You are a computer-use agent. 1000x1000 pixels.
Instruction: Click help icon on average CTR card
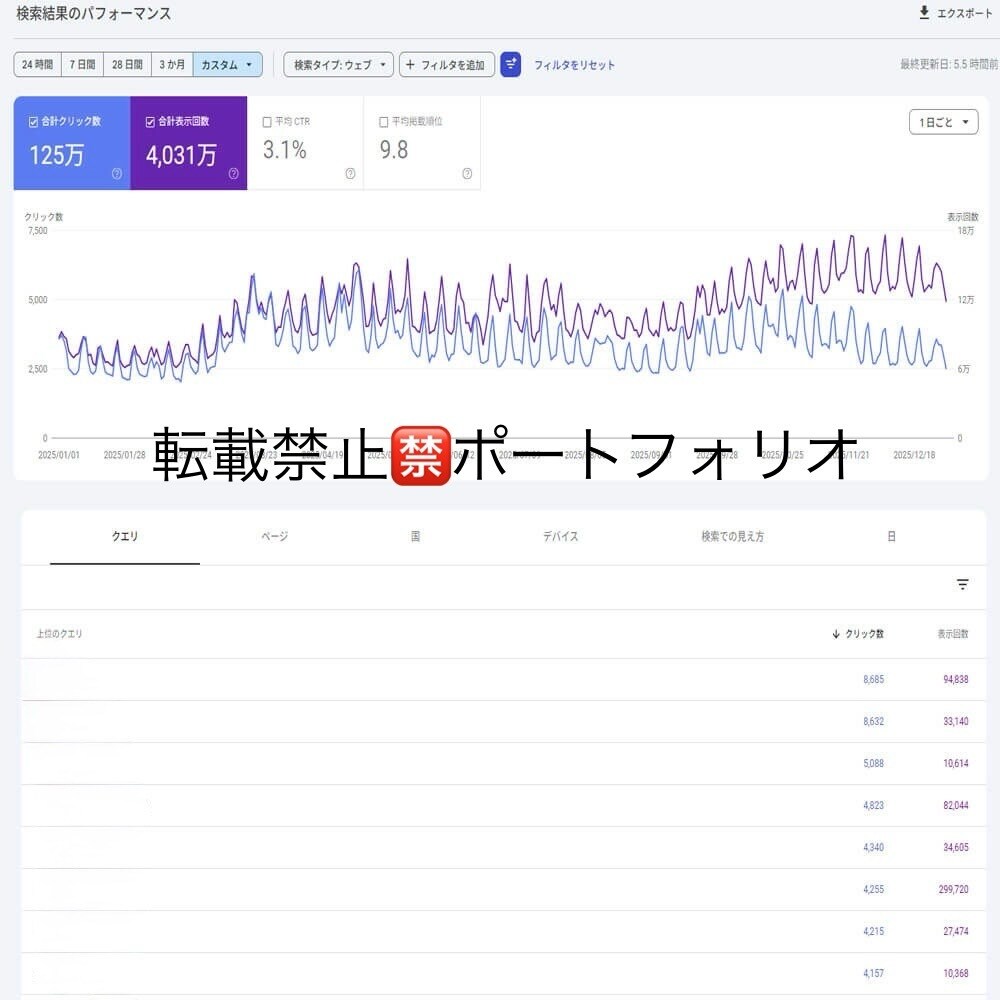350,173
